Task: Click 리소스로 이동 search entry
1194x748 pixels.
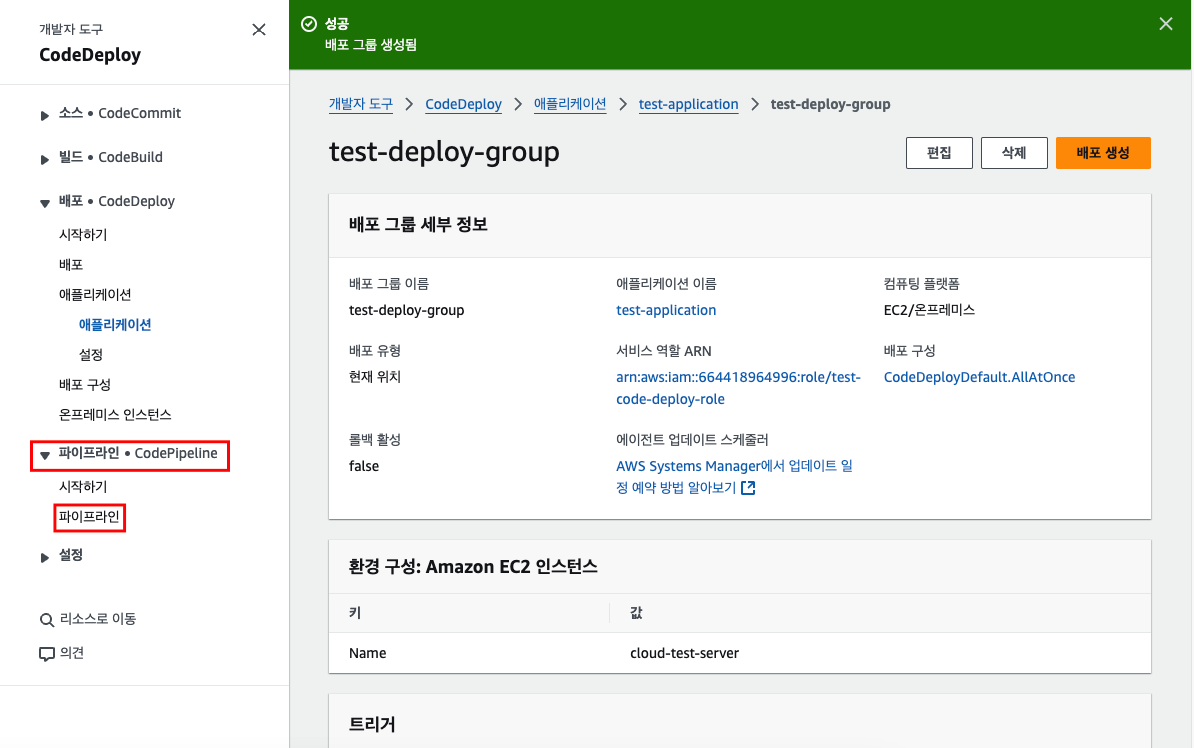Action: pos(98,619)
